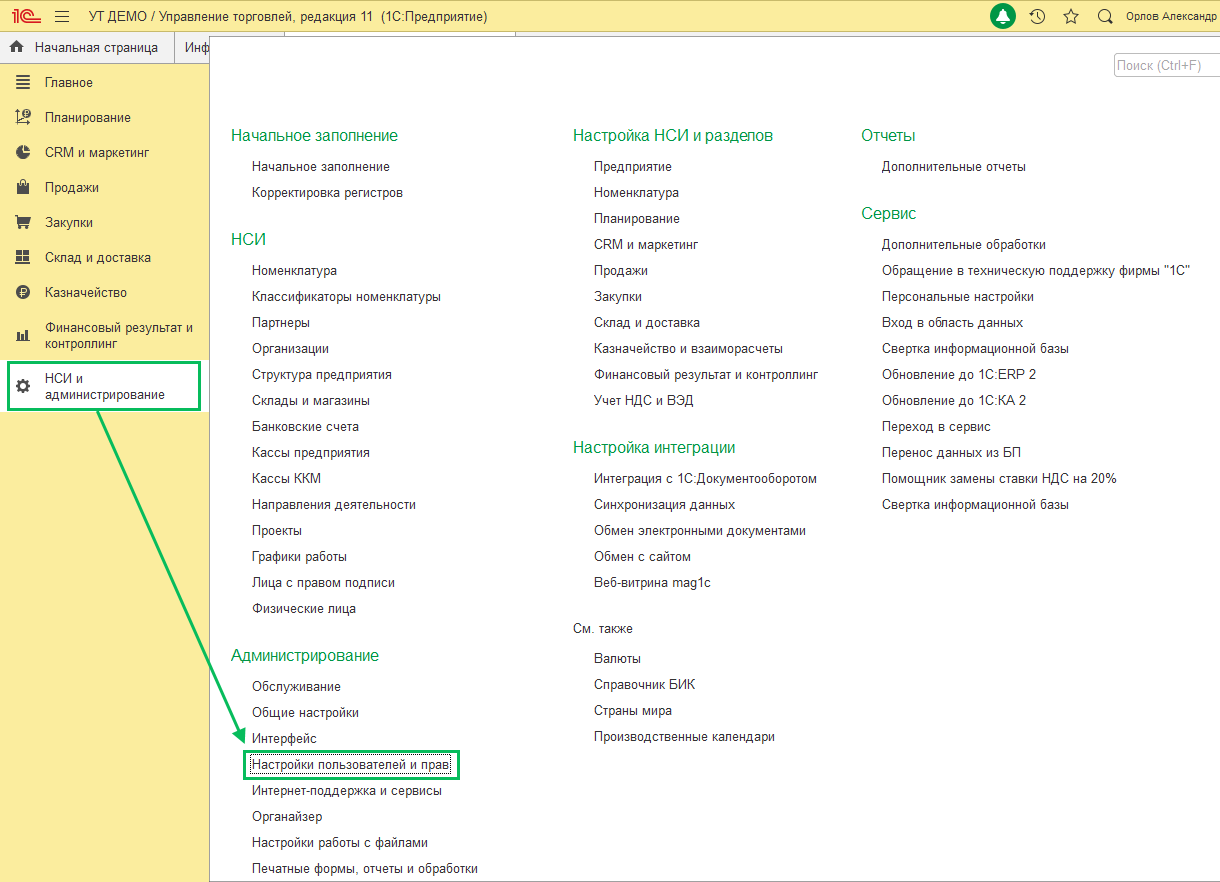Viewport: 1220px width, 882px height.
Task: Open Корректировка регистров
Action: [x=327, y=192]
